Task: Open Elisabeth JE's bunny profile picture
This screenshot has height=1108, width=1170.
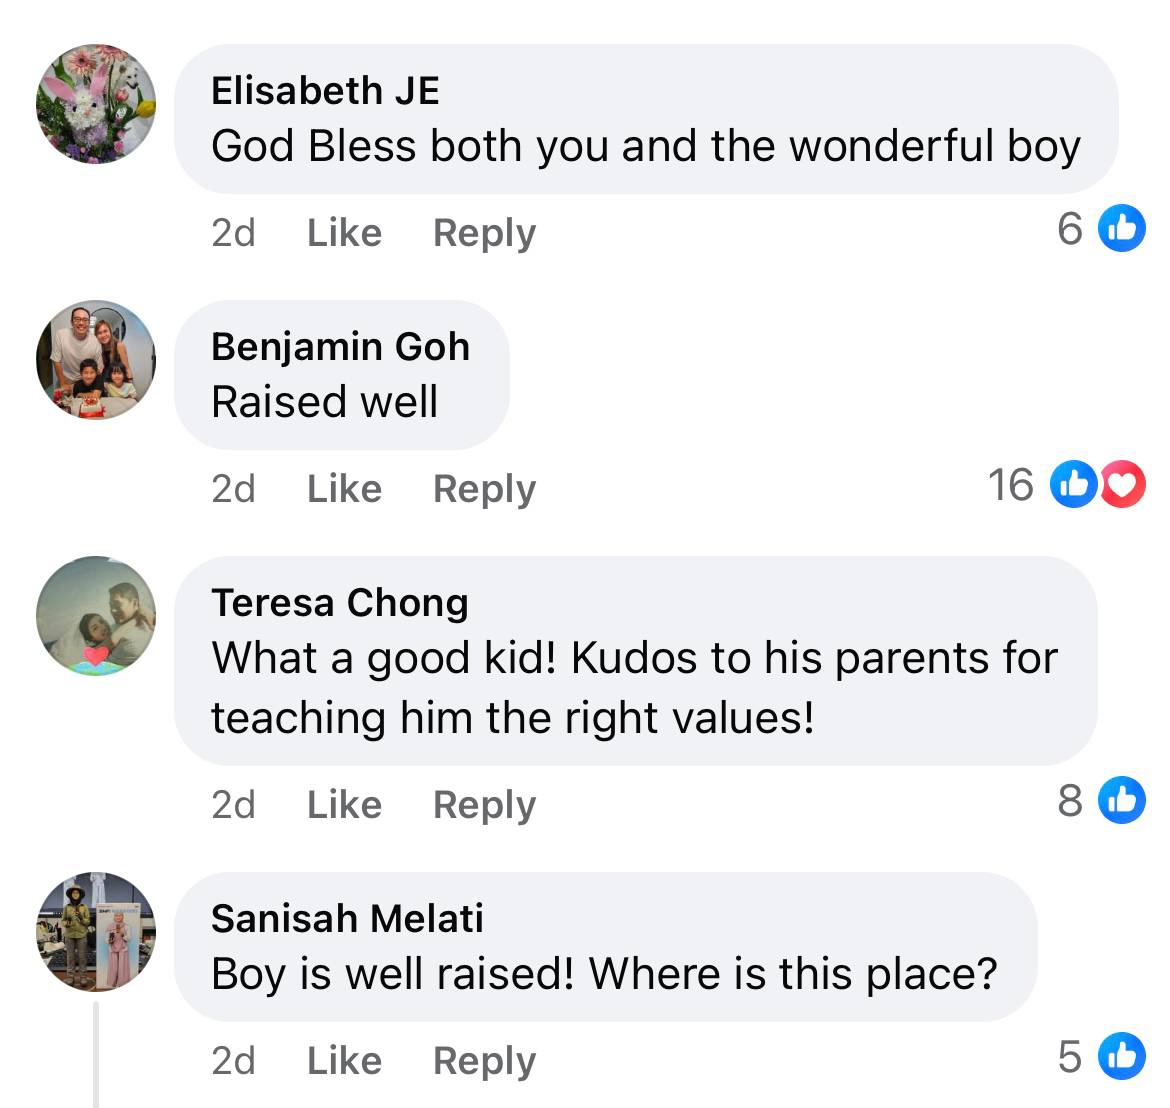Action: point(96,104)
